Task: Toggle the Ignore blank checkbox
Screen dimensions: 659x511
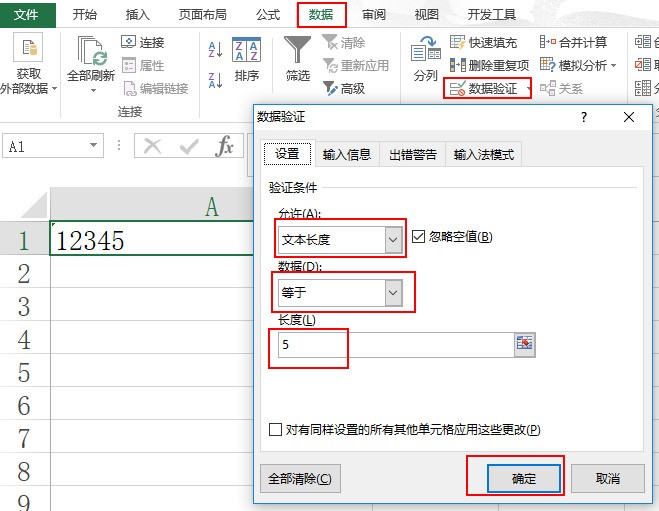Action: (x=419, y=237)
